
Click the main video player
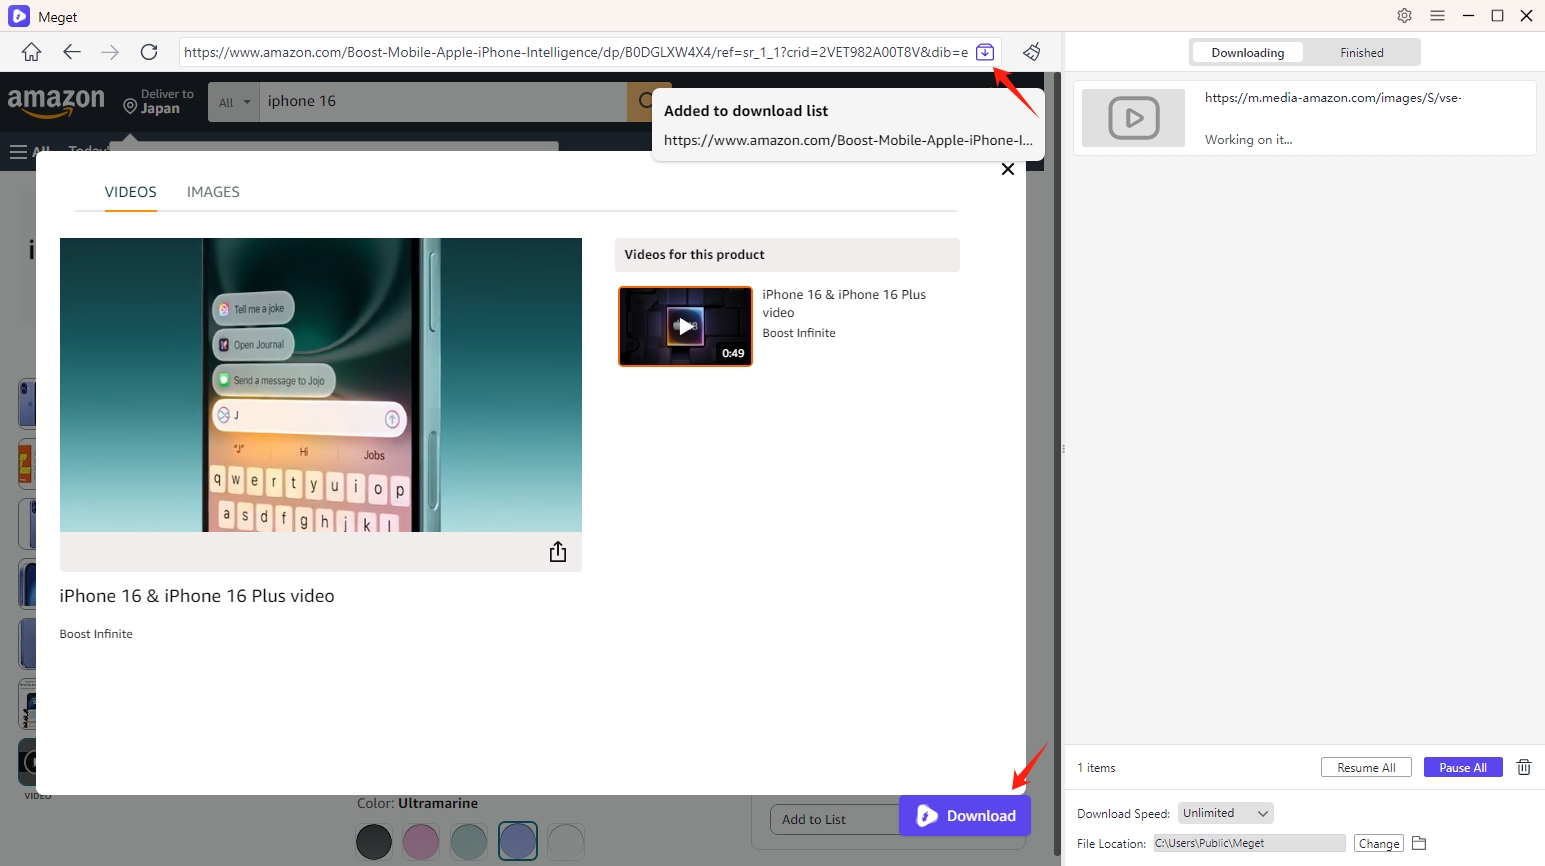pos(321,385)
